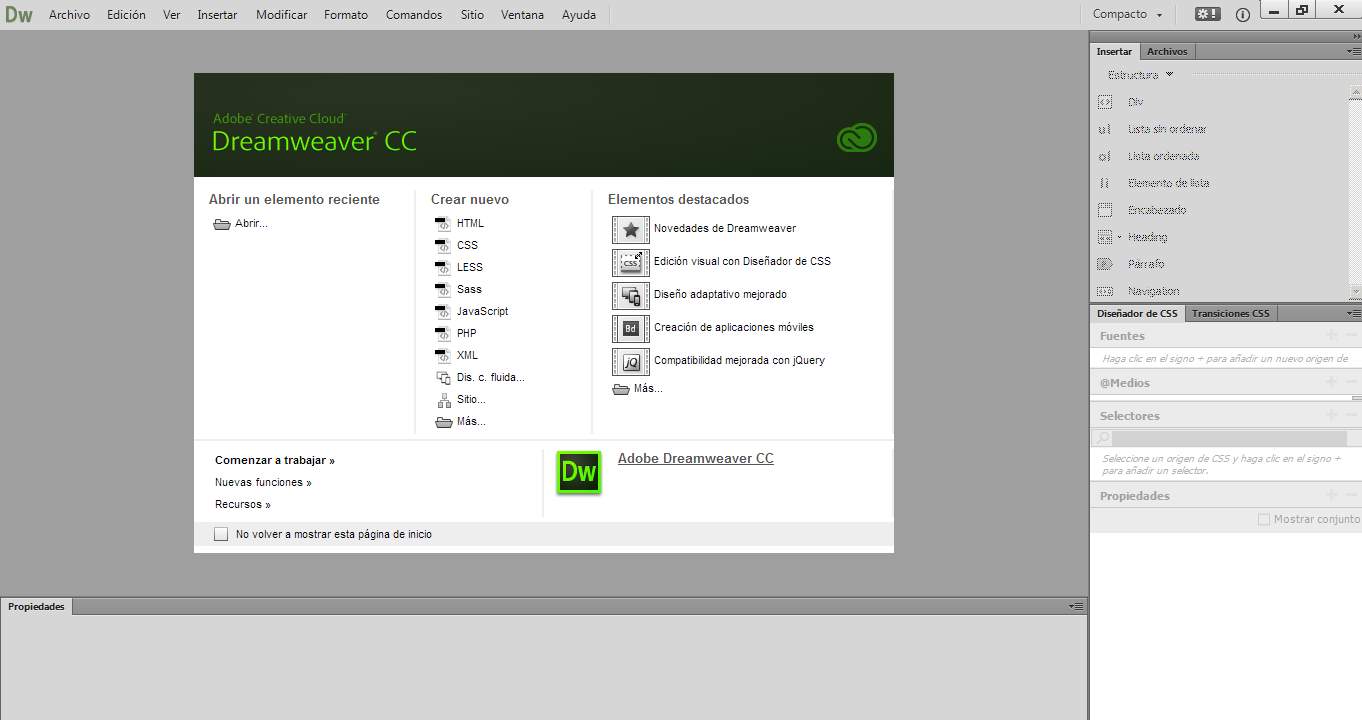
Task: Click the plus icon in the @Medios section
Action: coord(1331,382)
